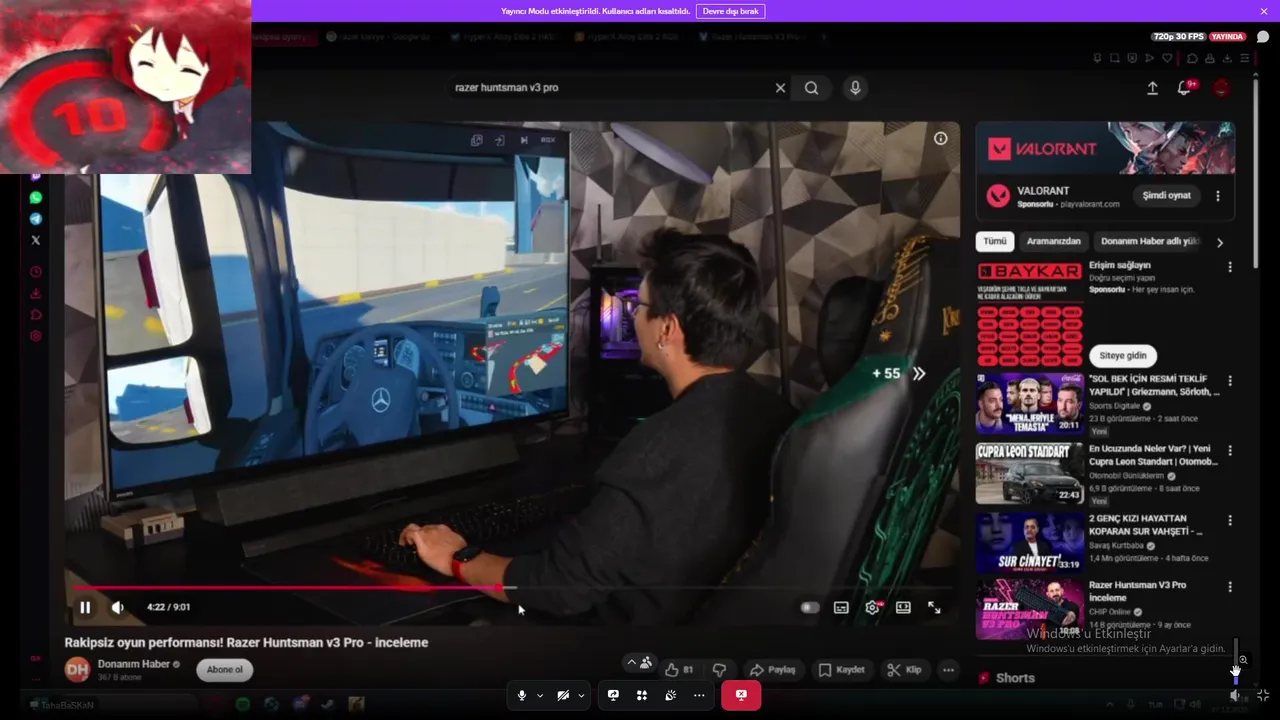Open the Donanım Haber channel name link
Image resolution: width=1280 pixels, height=720 pixels.
[134, 664]
